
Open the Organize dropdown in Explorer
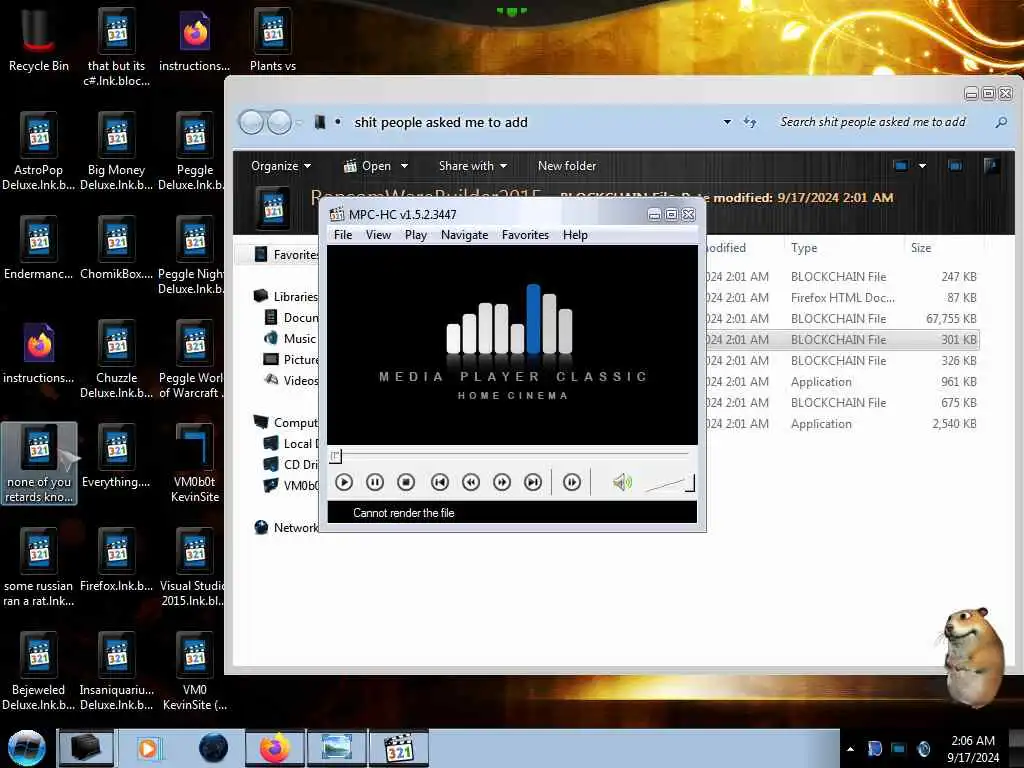(x=281, y=166)
